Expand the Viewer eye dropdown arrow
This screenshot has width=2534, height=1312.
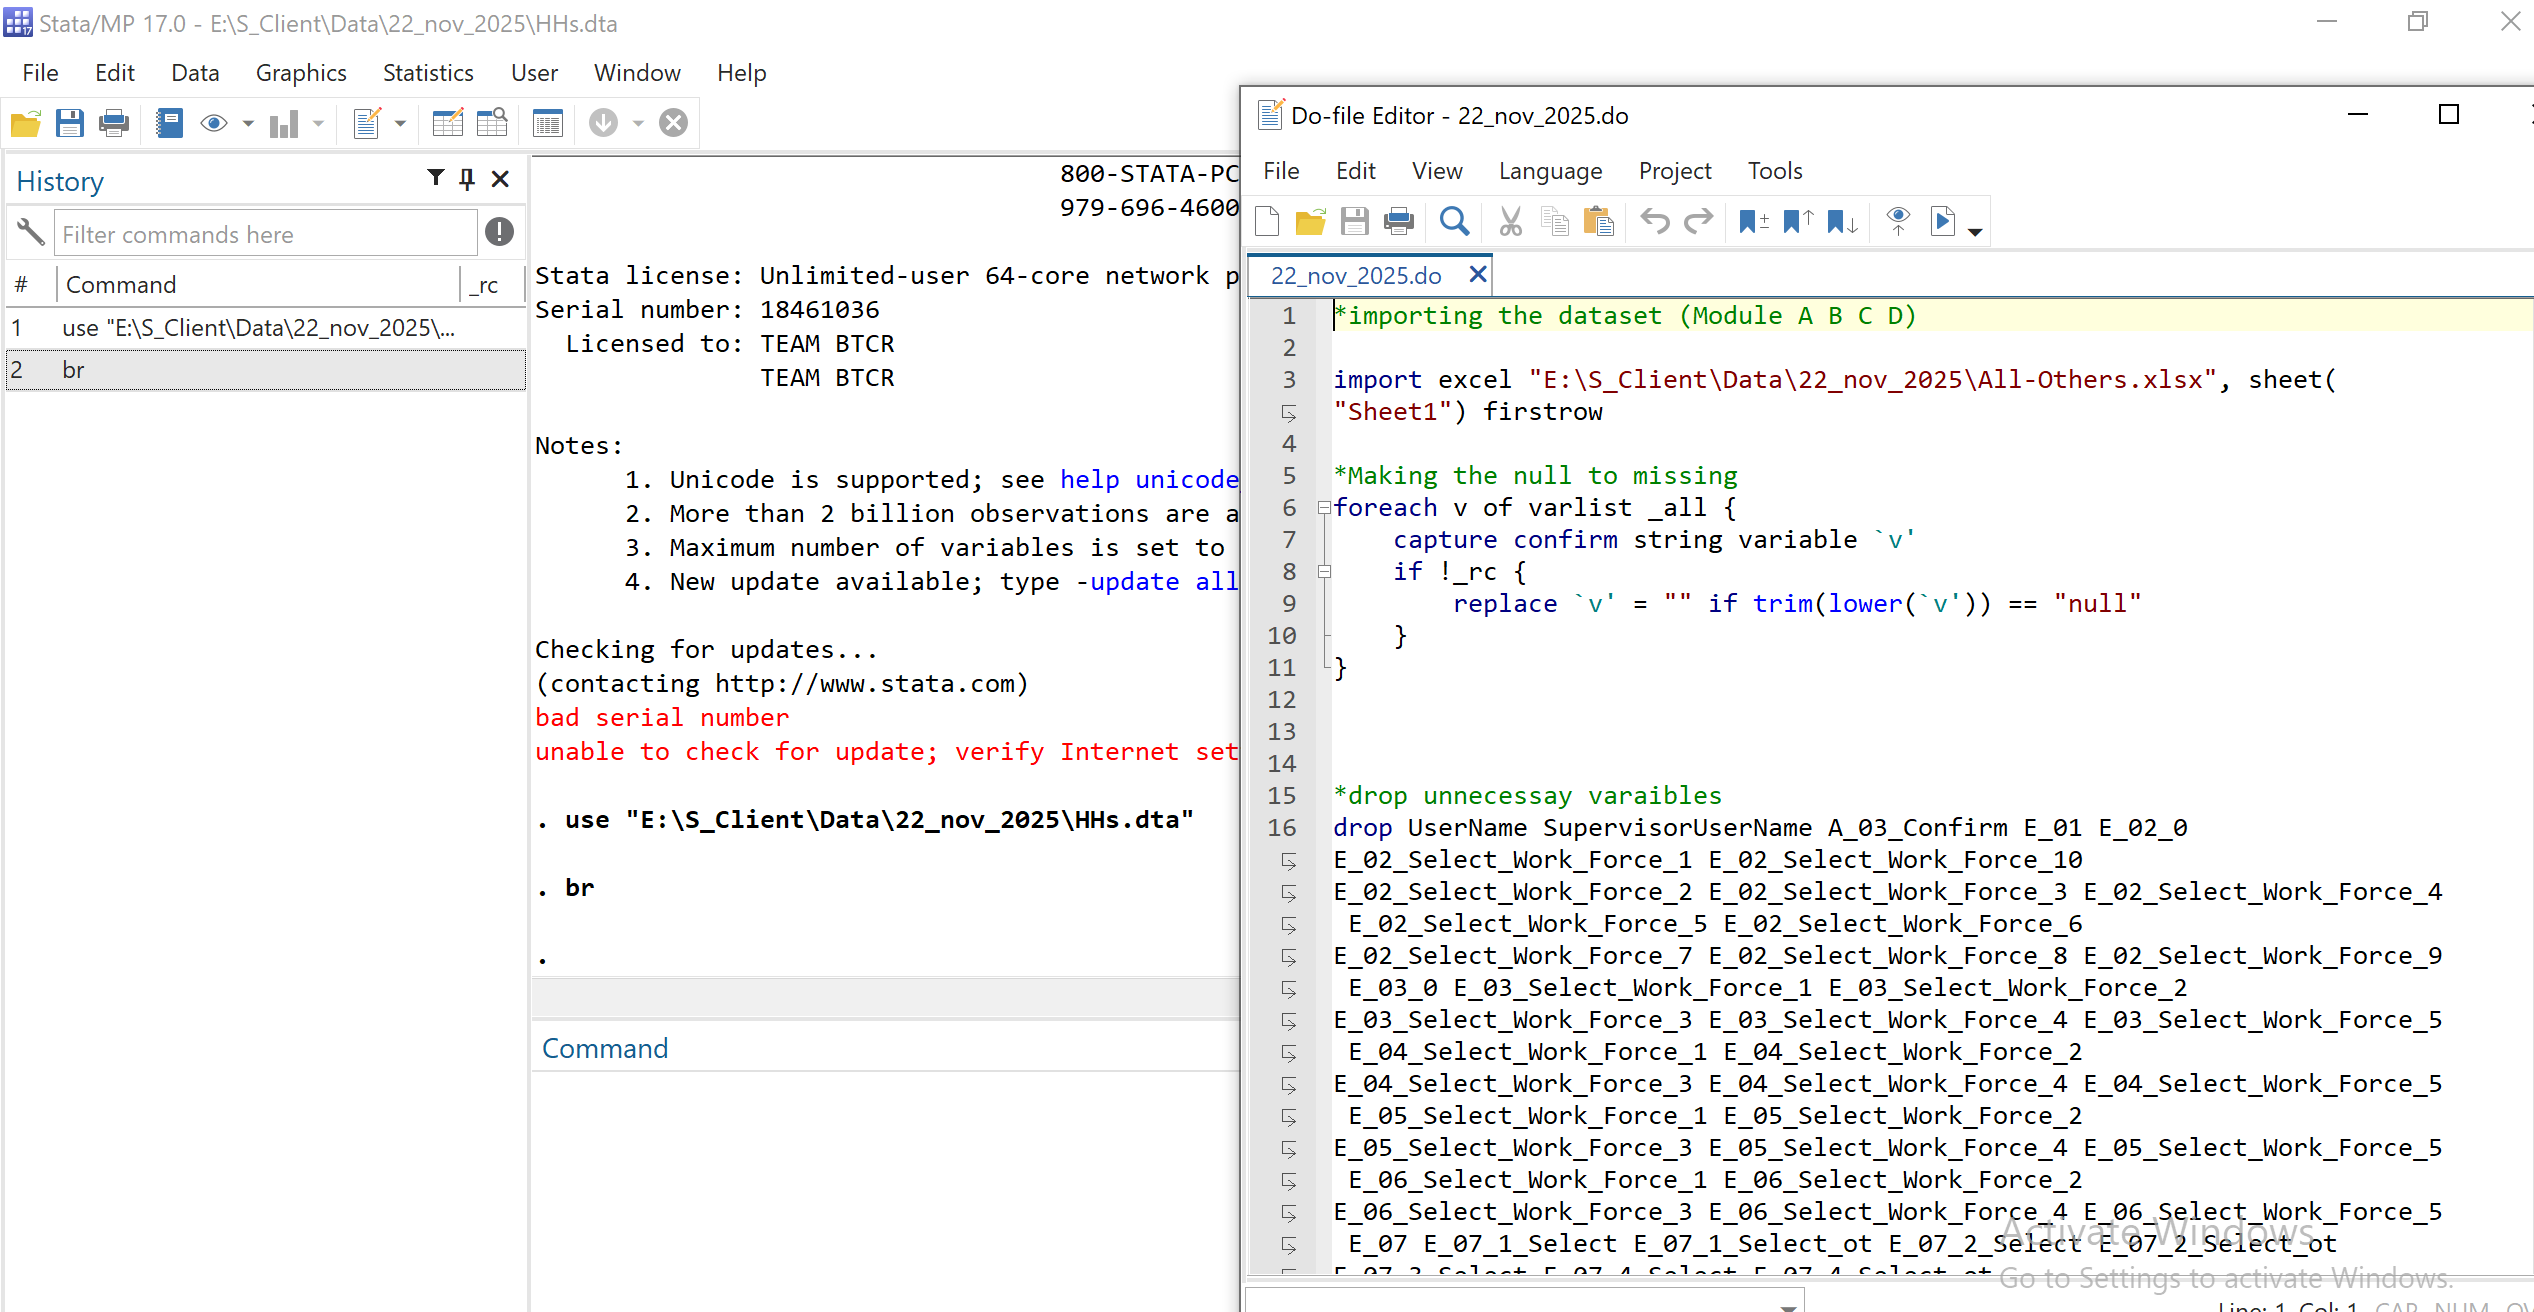[248, 124]
